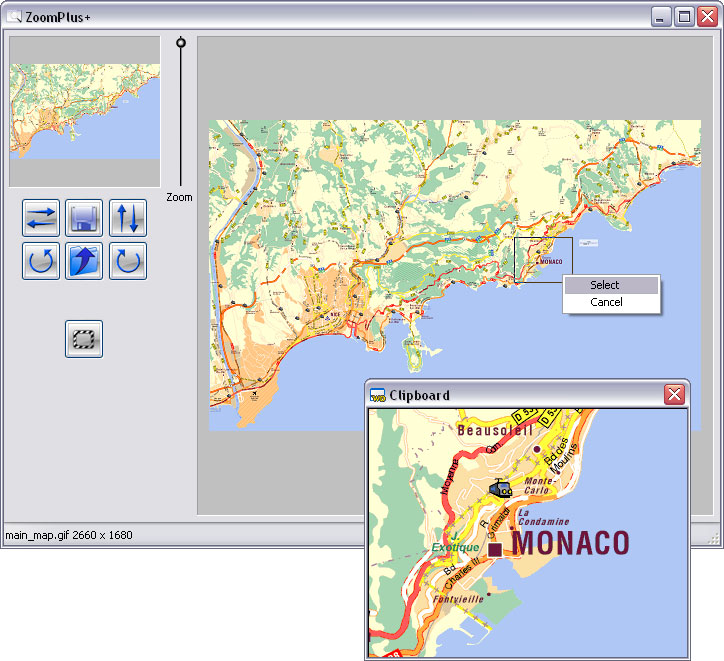Click the map preview thumbnail

point(85,111)
